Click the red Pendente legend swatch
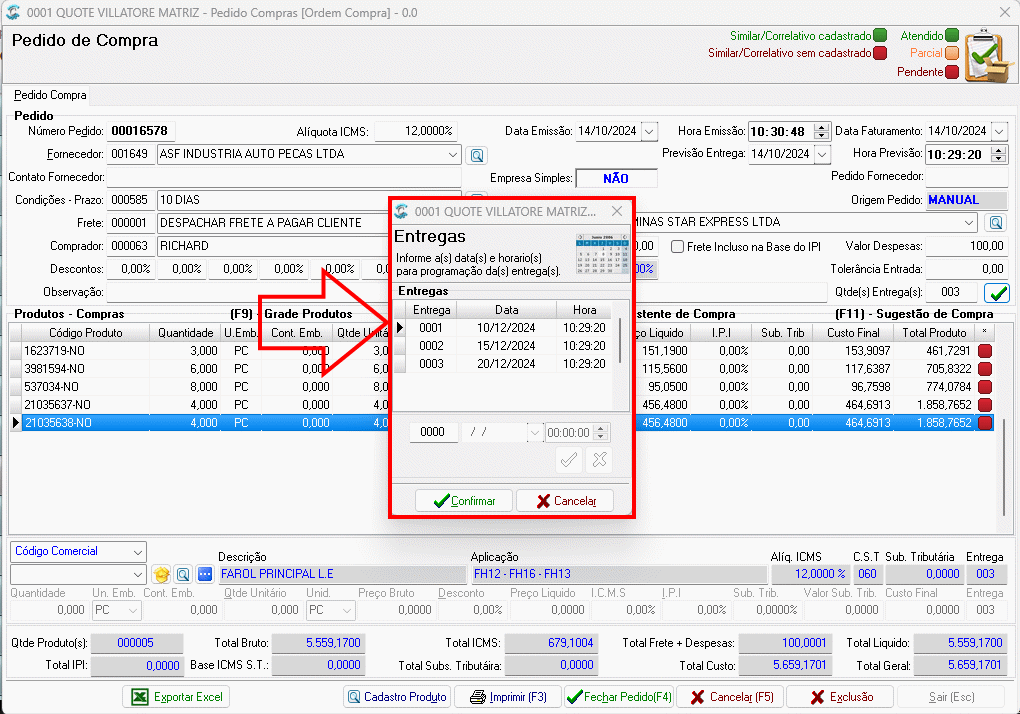 [x=952, y=72]
